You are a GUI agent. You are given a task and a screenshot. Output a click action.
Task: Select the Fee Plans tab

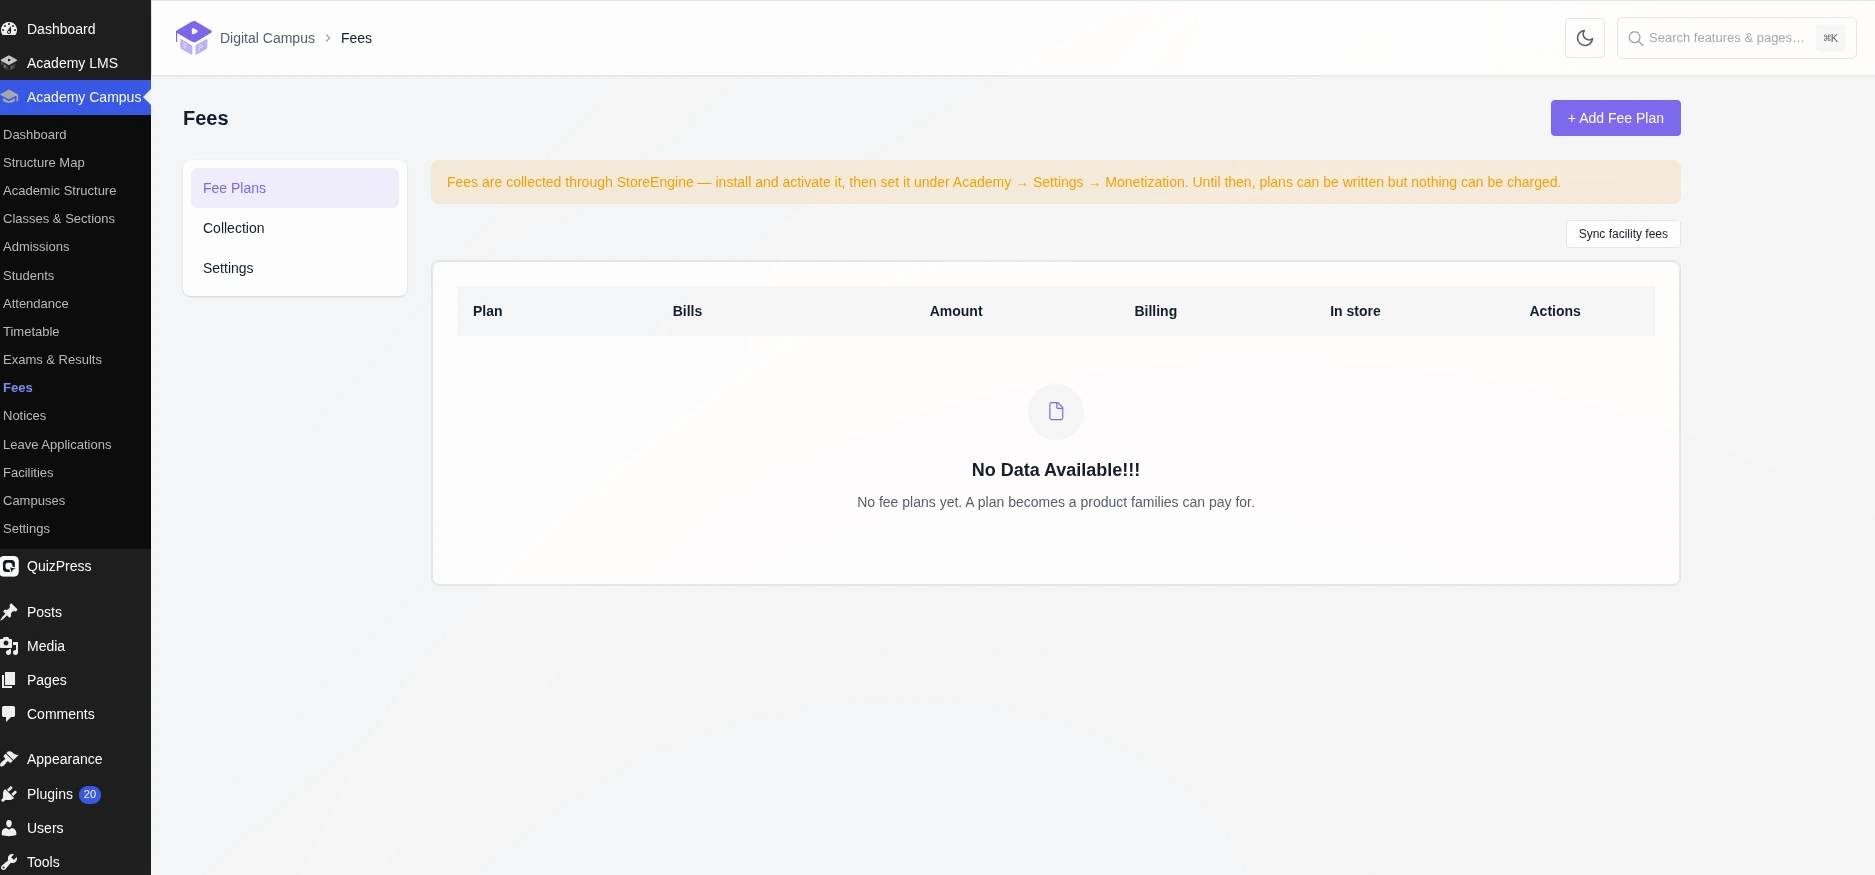tap(295, 188)
